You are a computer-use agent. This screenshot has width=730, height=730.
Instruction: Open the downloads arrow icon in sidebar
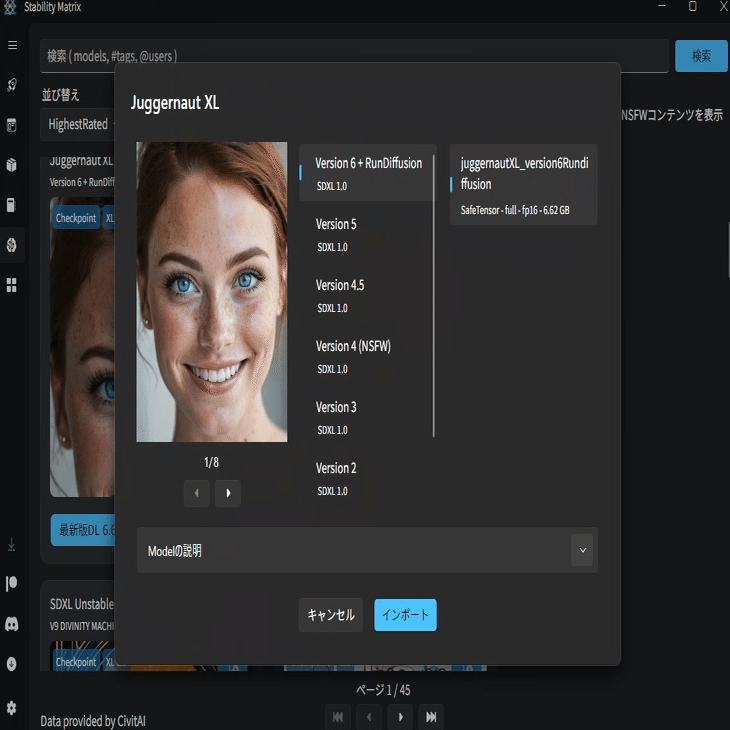pyautogui.click(x=12, y=544)
